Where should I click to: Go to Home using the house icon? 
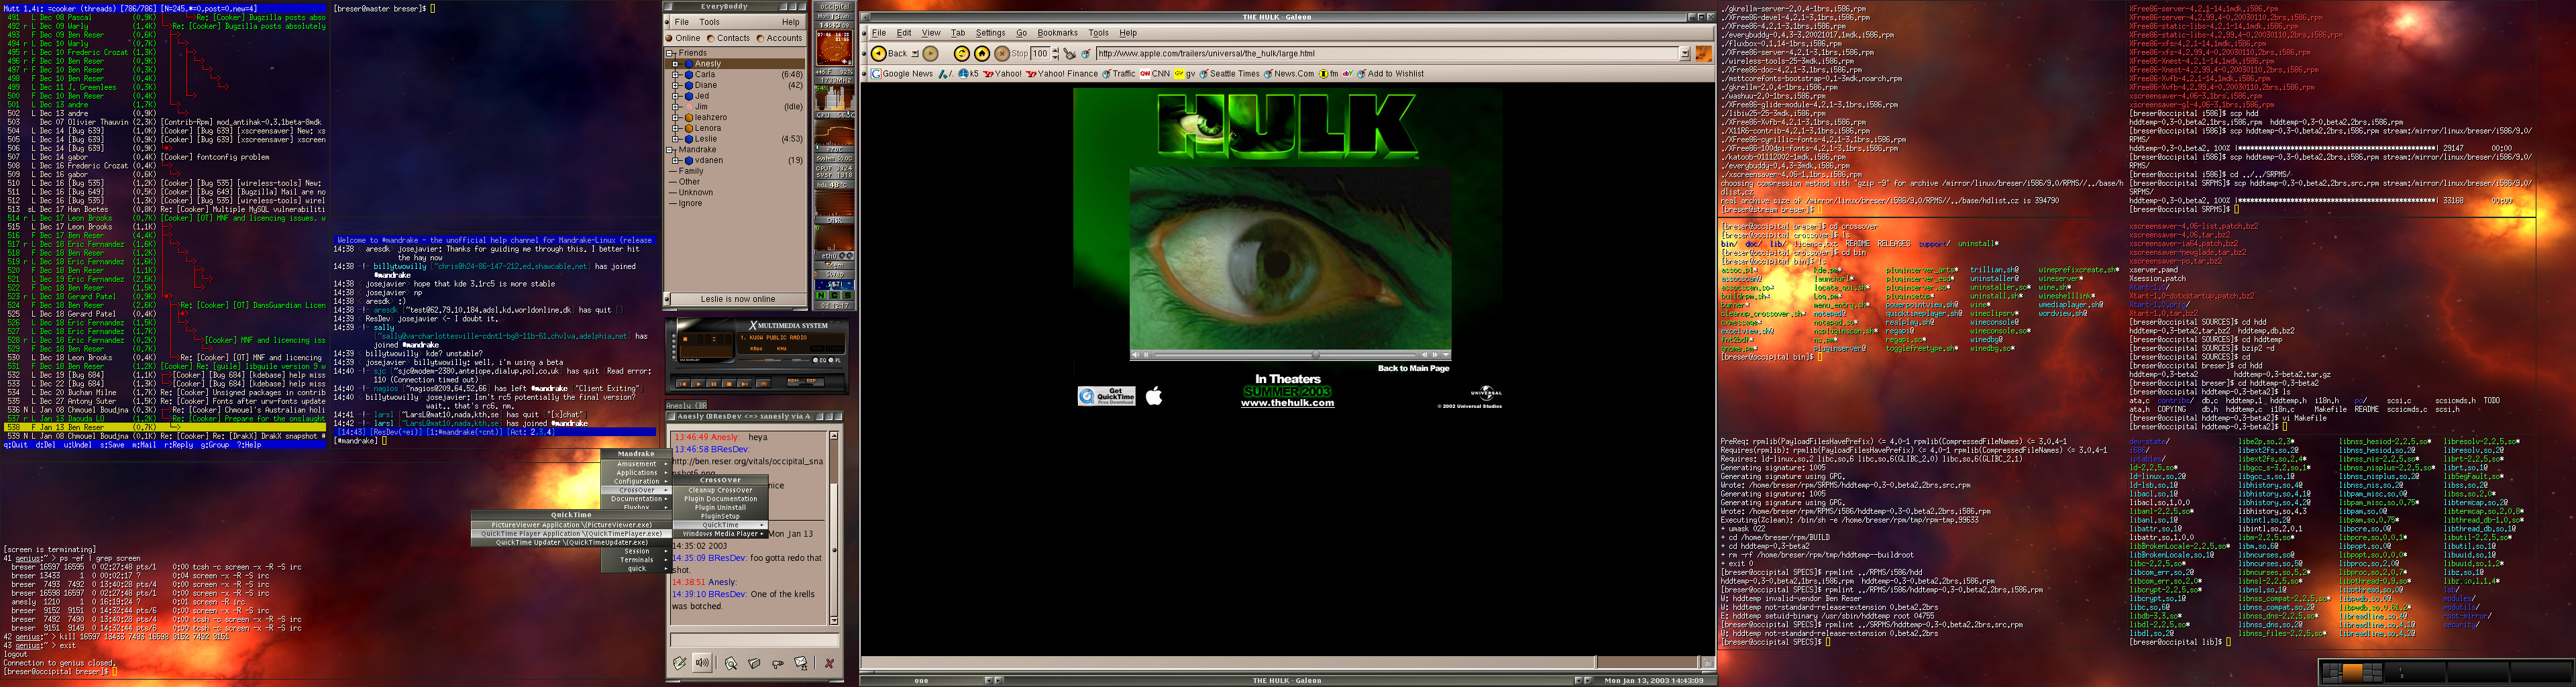point(982,54)
